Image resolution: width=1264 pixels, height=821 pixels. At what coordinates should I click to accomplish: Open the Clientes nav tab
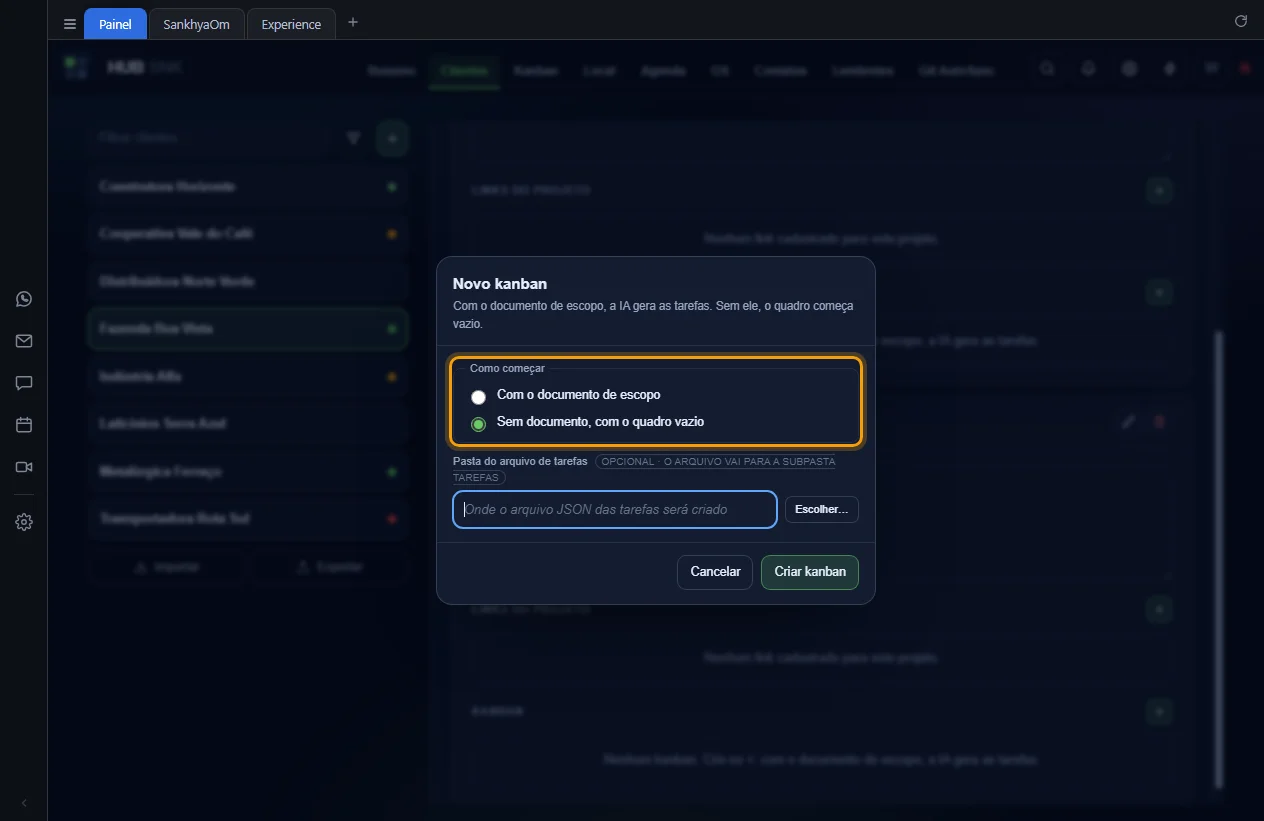pos(464,71)
